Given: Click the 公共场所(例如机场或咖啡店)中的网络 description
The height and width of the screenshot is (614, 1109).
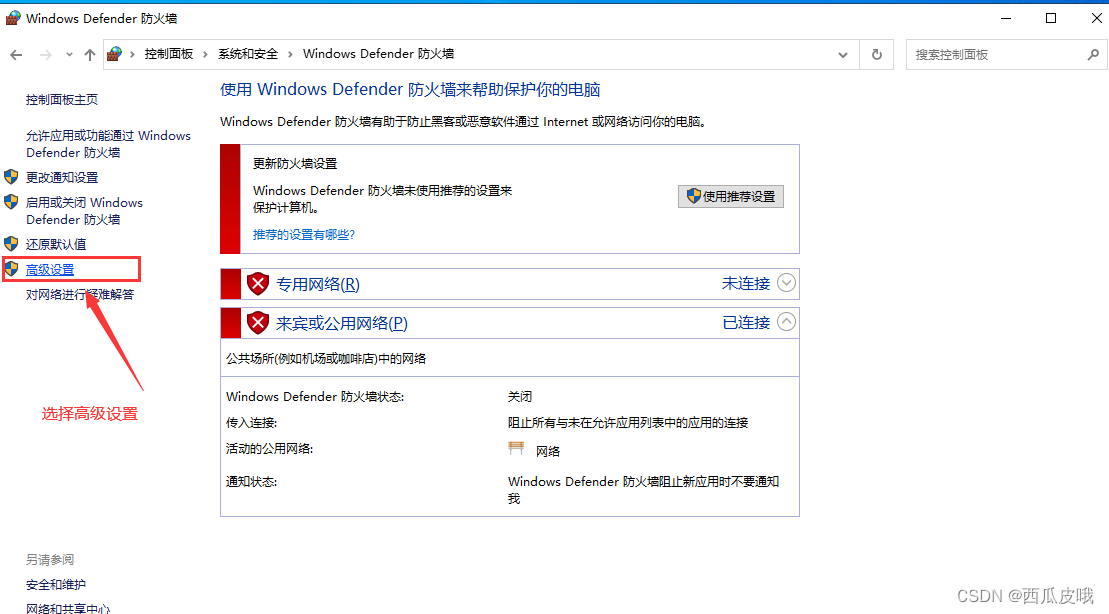Looking at the screenshot, I should 326,359.
